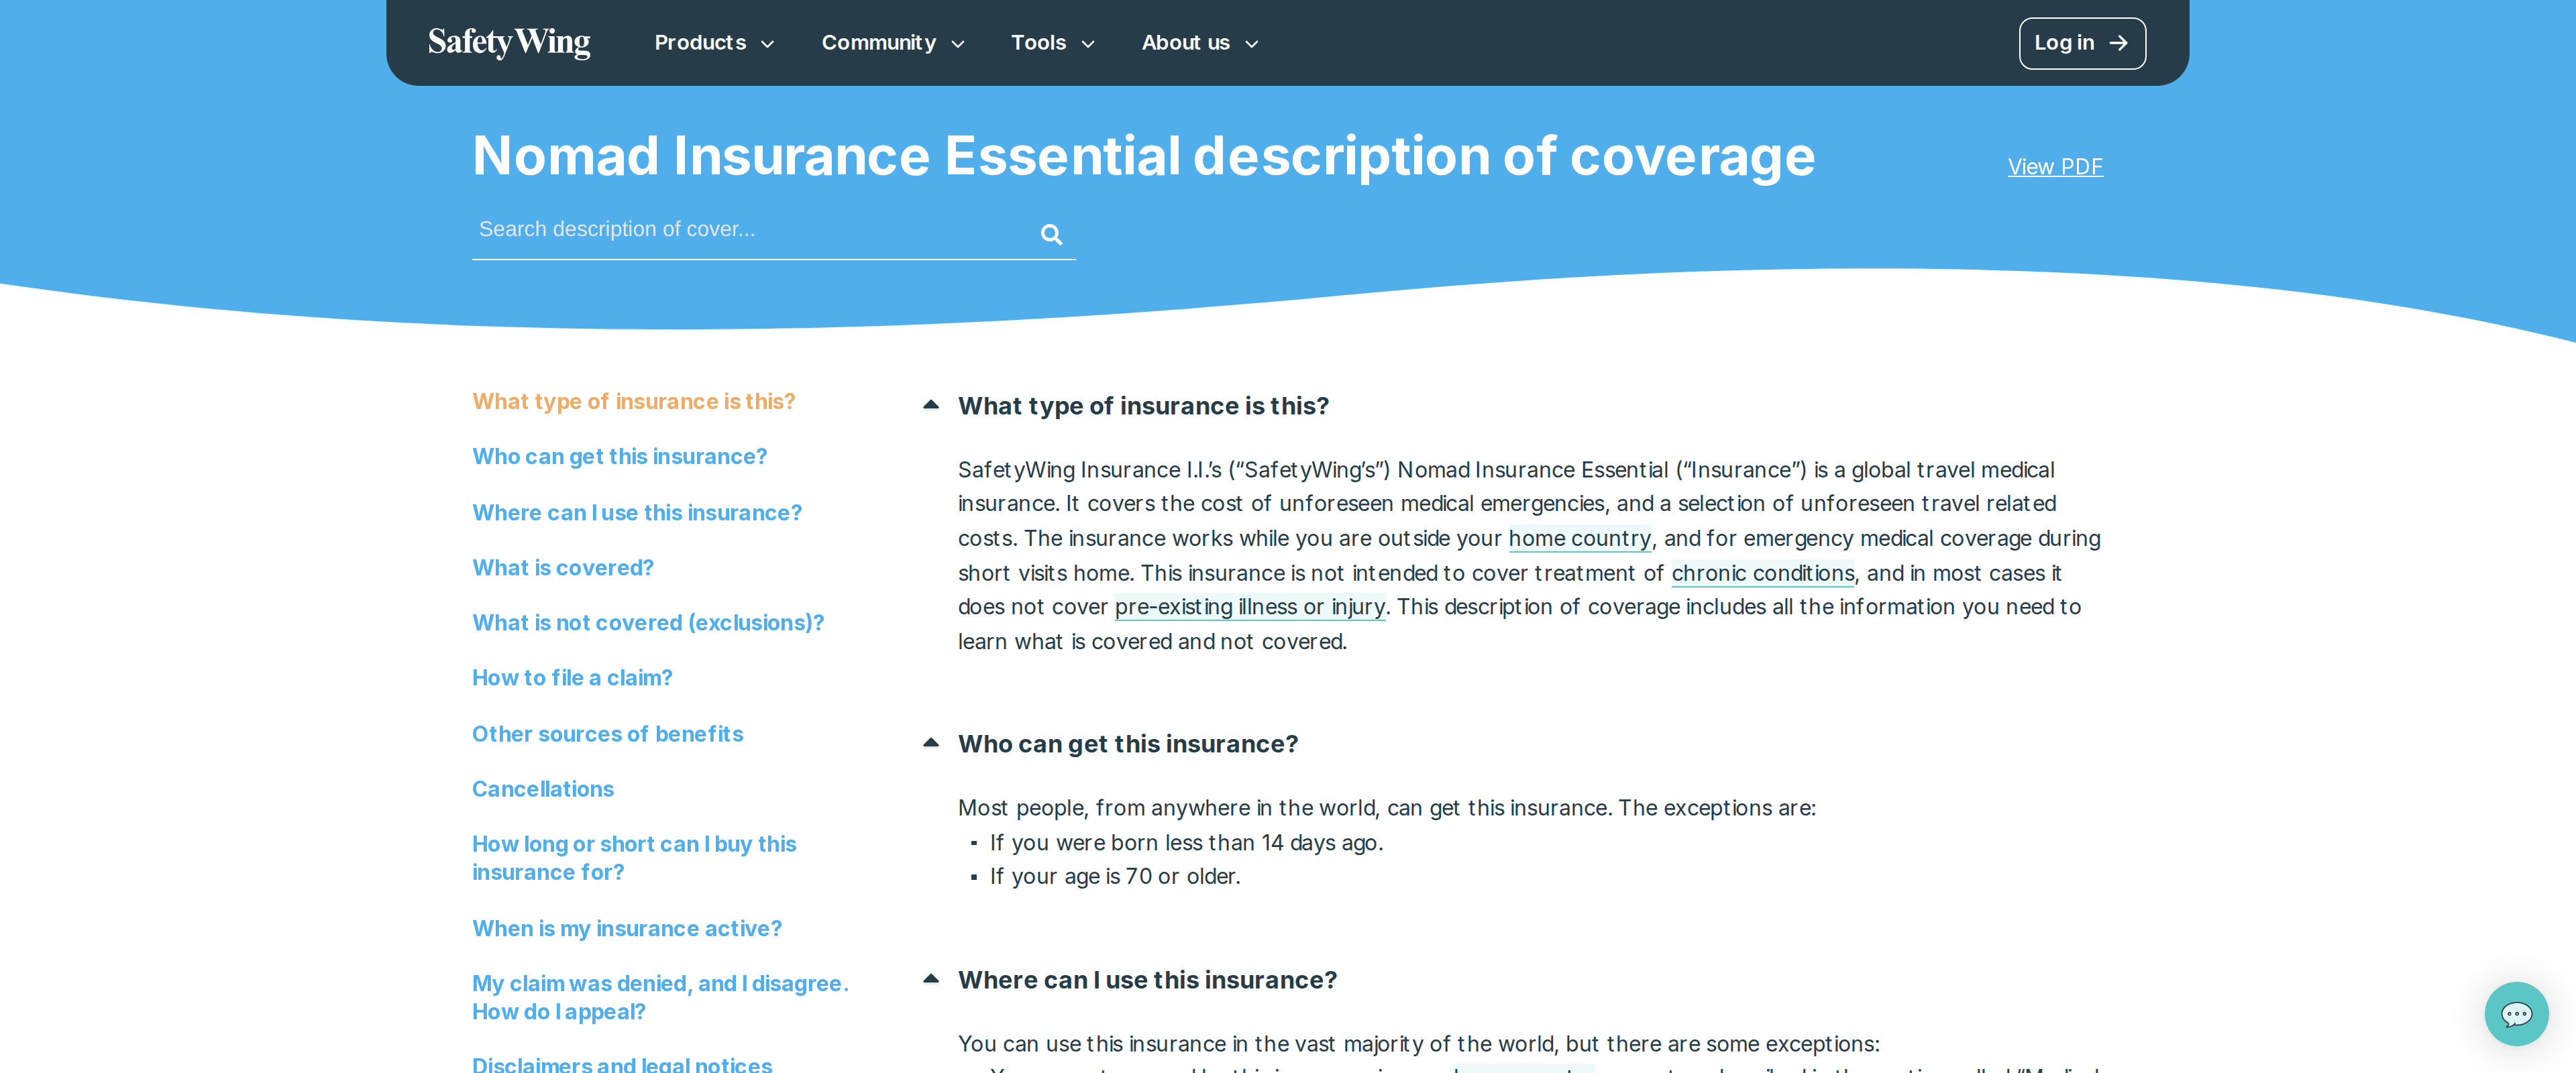Click 'If you were born less than 14 days ago.'
The height and width of the screenshot is (1073, 2576).
coord(1186,842)
